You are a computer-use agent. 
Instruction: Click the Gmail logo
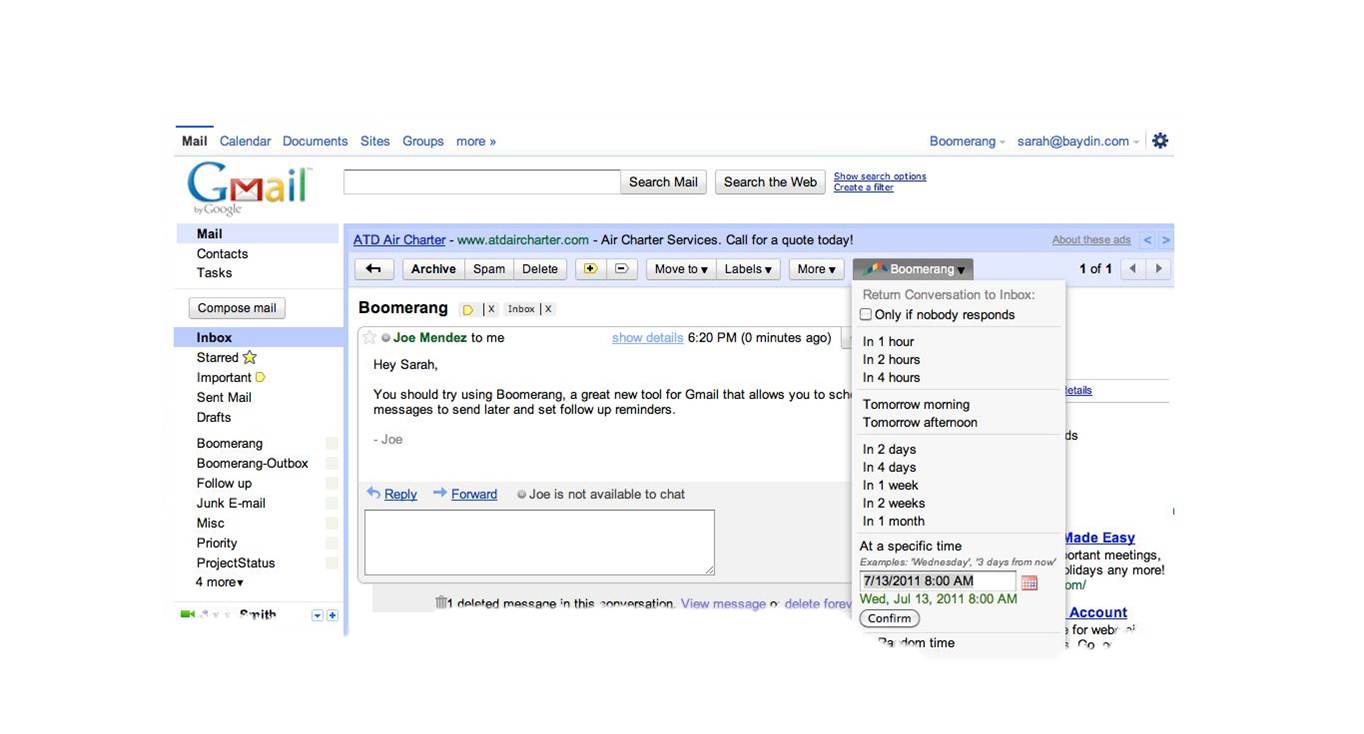249,187
